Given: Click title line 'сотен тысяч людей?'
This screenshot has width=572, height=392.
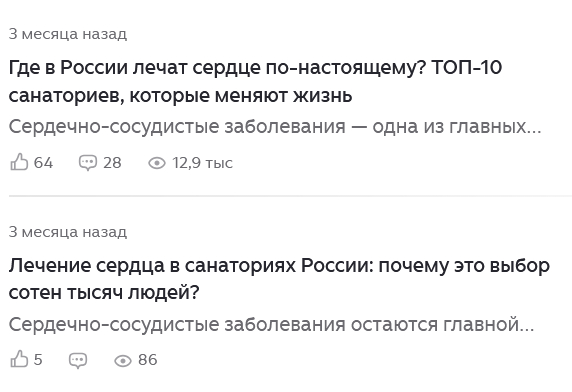Looking at the screenshot, I should coord(104,292).
